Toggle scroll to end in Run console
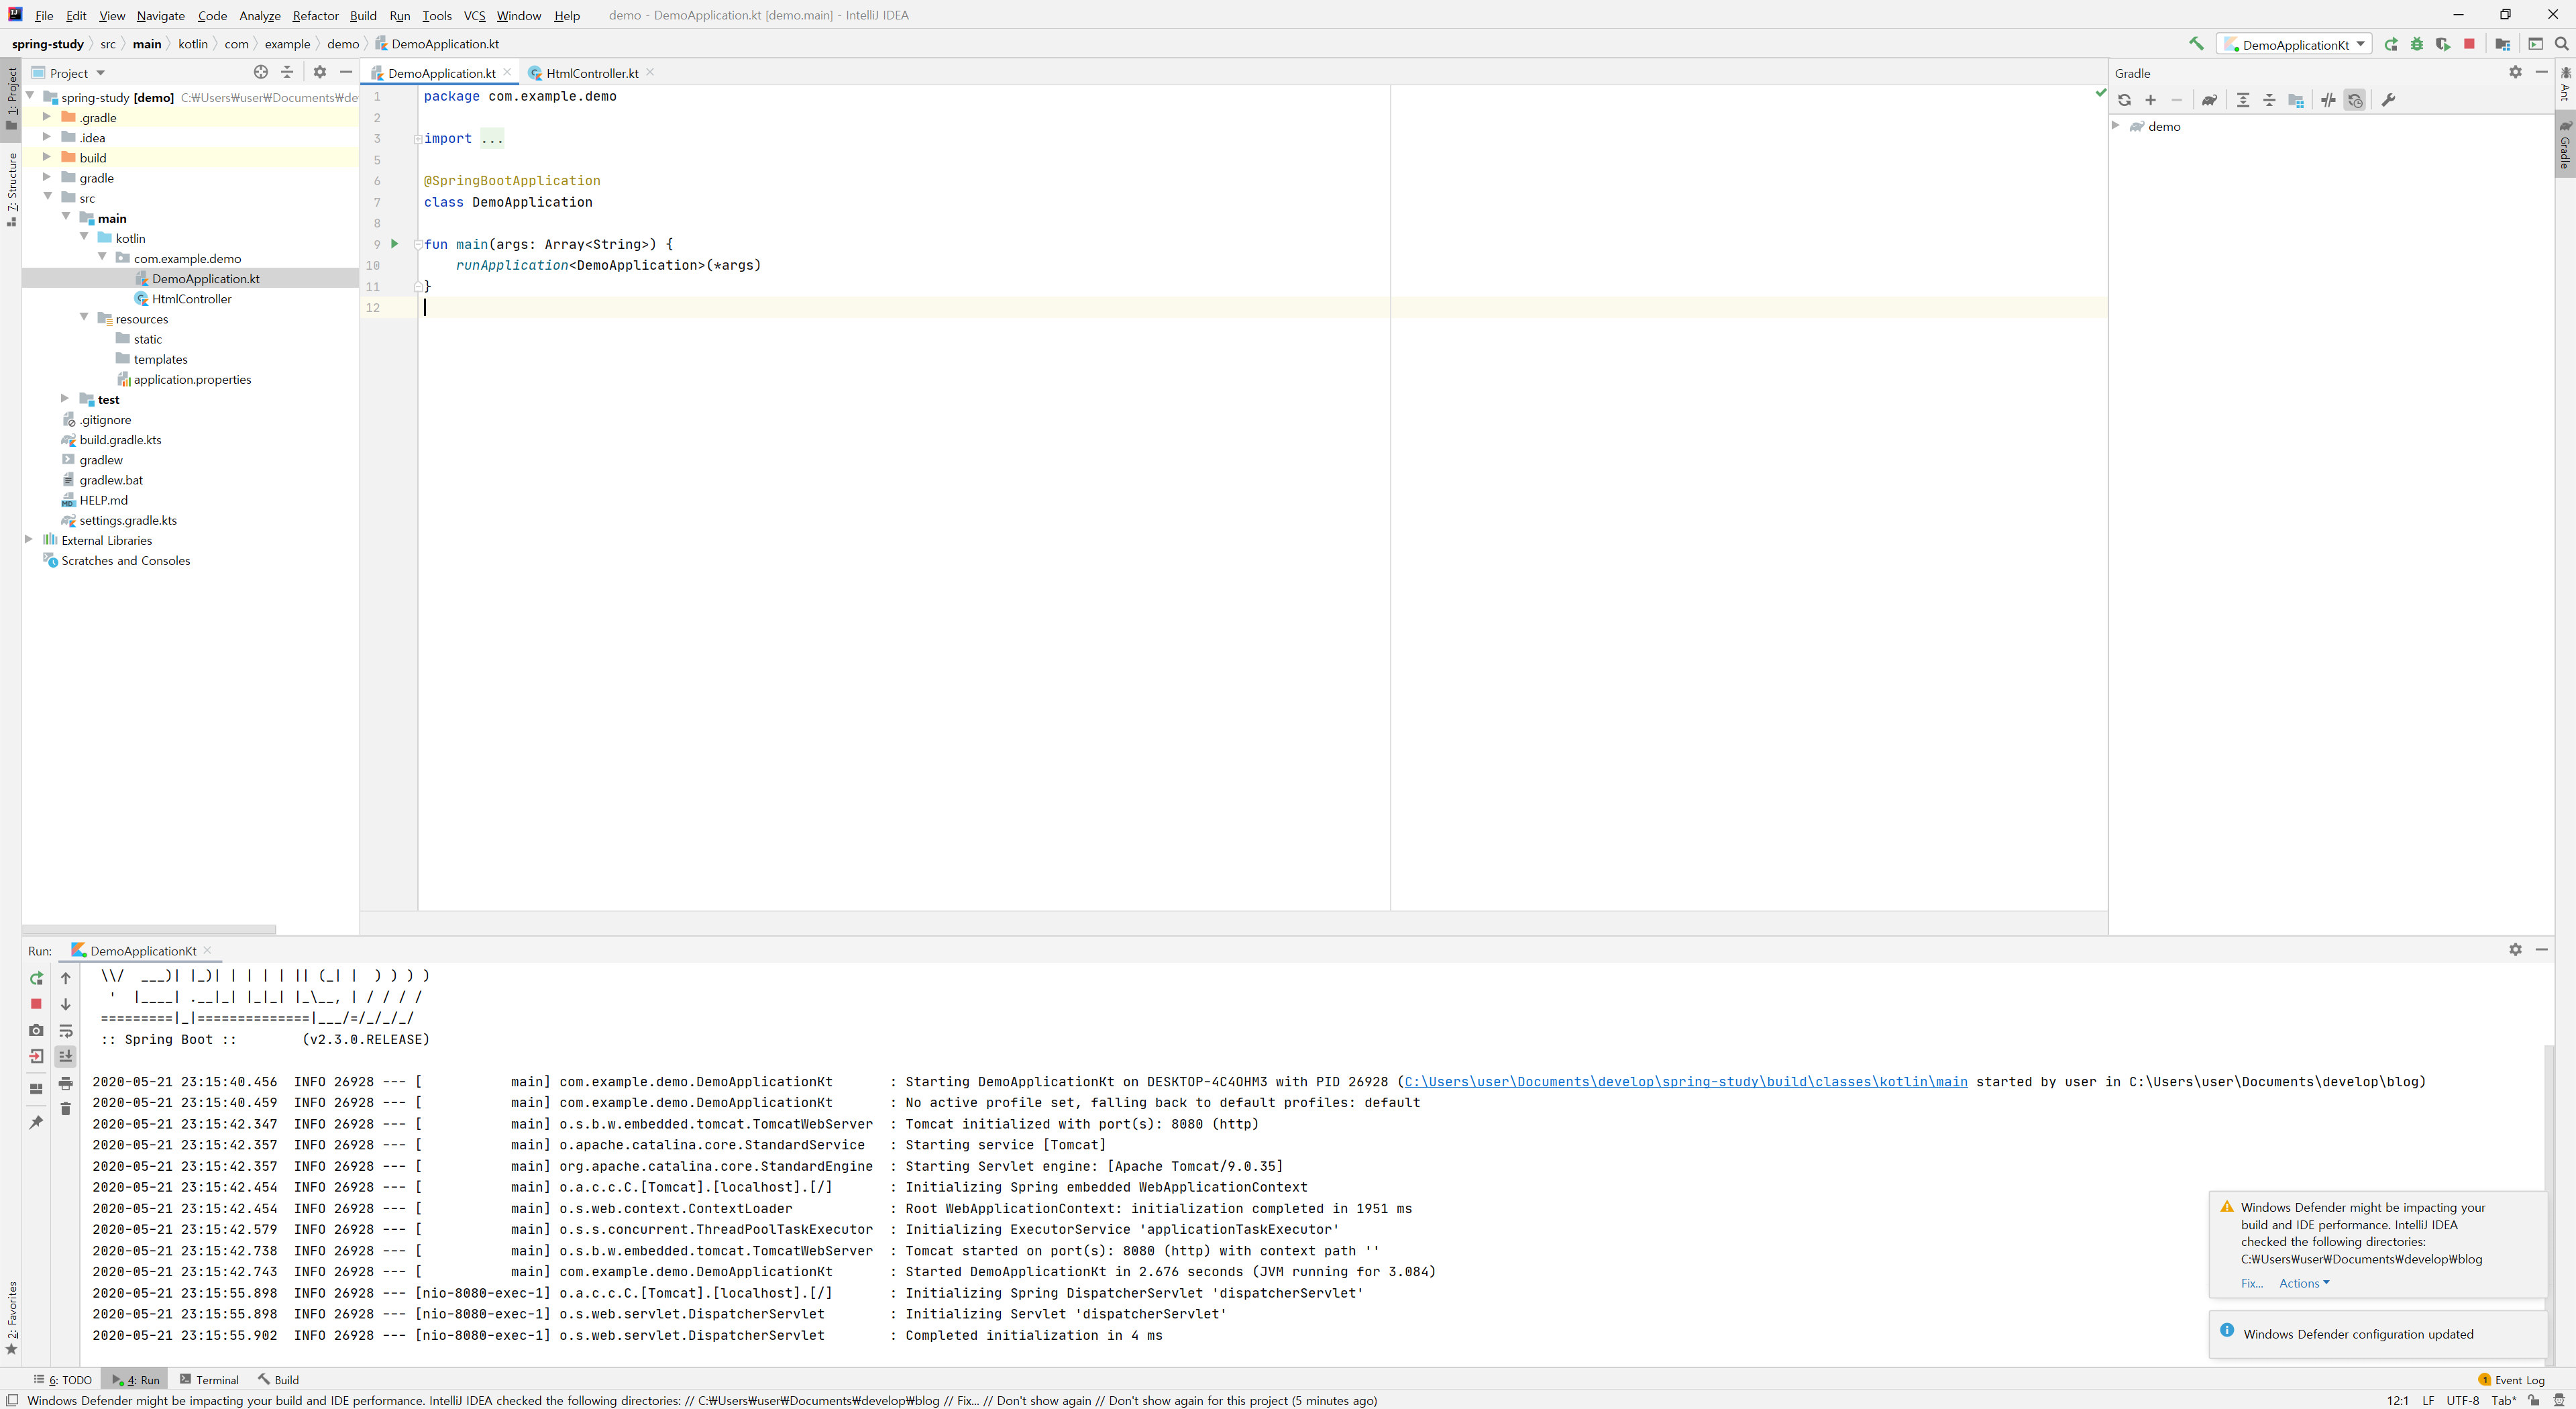 66,1056
